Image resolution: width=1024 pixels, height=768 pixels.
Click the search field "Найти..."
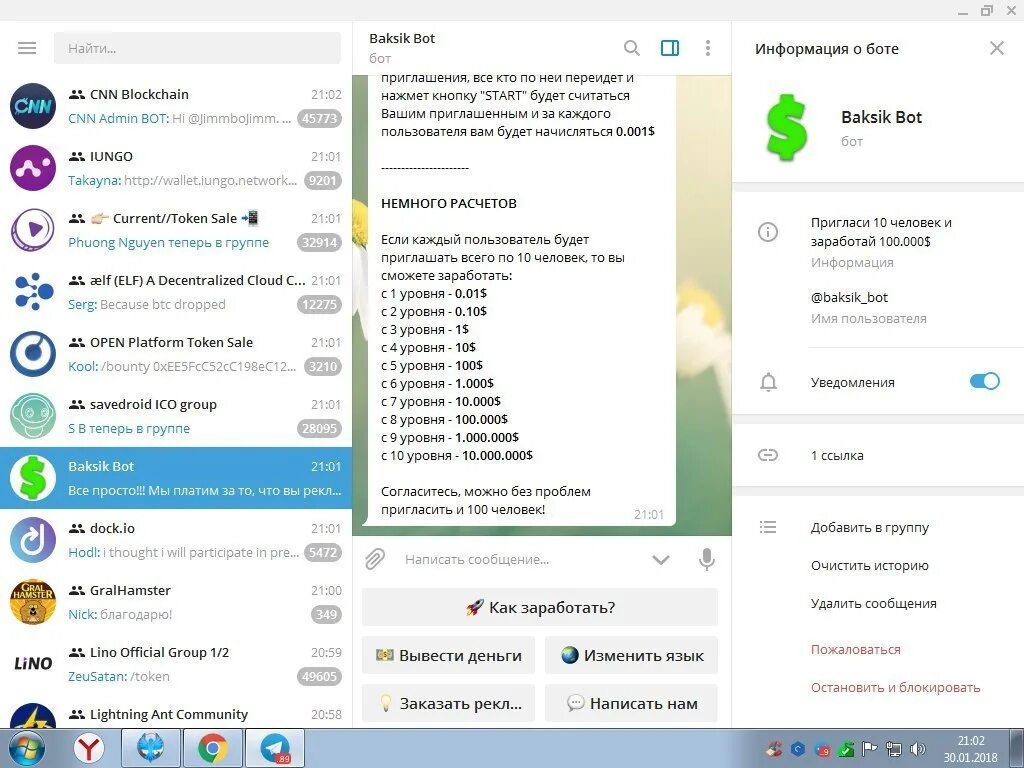point(197,48)
